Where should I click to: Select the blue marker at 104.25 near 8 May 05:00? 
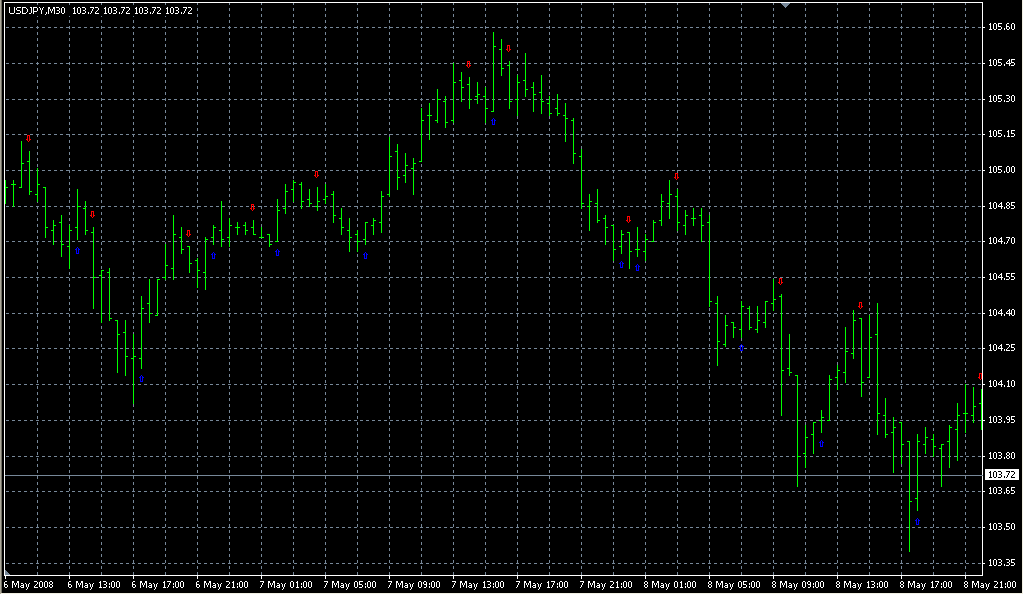coord(741,348)
